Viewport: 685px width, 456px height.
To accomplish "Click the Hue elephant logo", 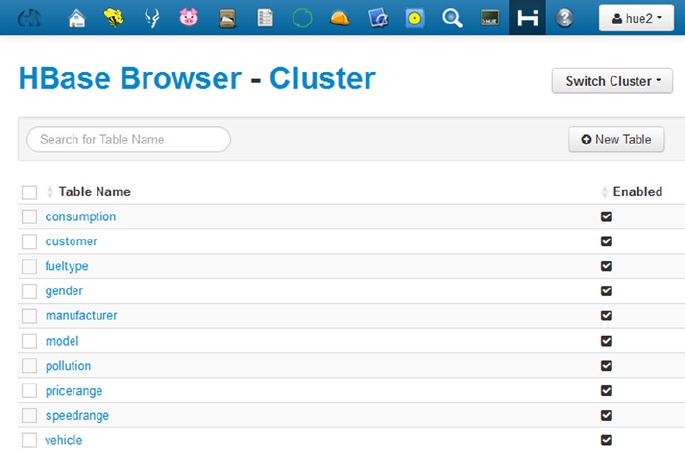I will [29, 18].
